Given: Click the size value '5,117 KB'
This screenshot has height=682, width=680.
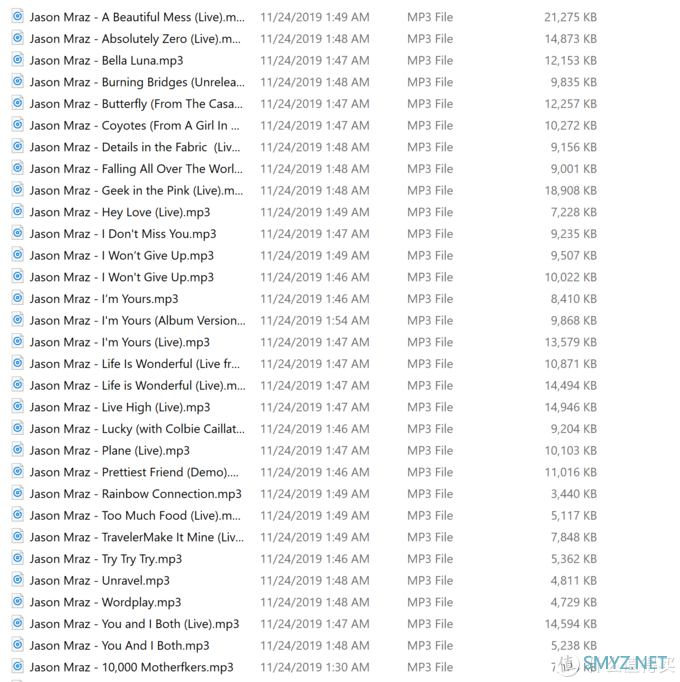Looking at the screenshot, I should click(x=573, y=516).
